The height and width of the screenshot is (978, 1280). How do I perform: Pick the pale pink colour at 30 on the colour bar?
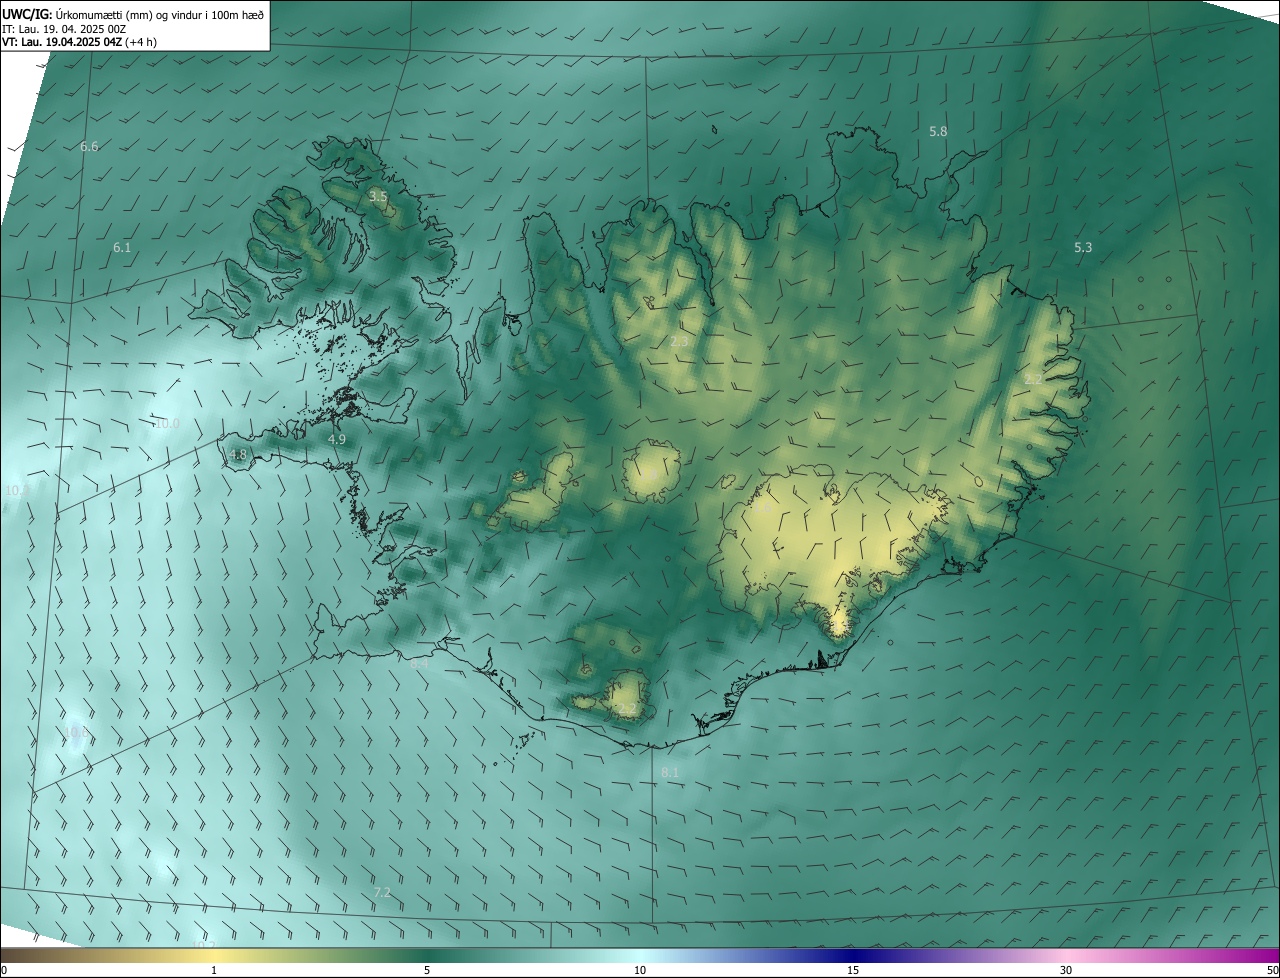[x=1066, y=955]
